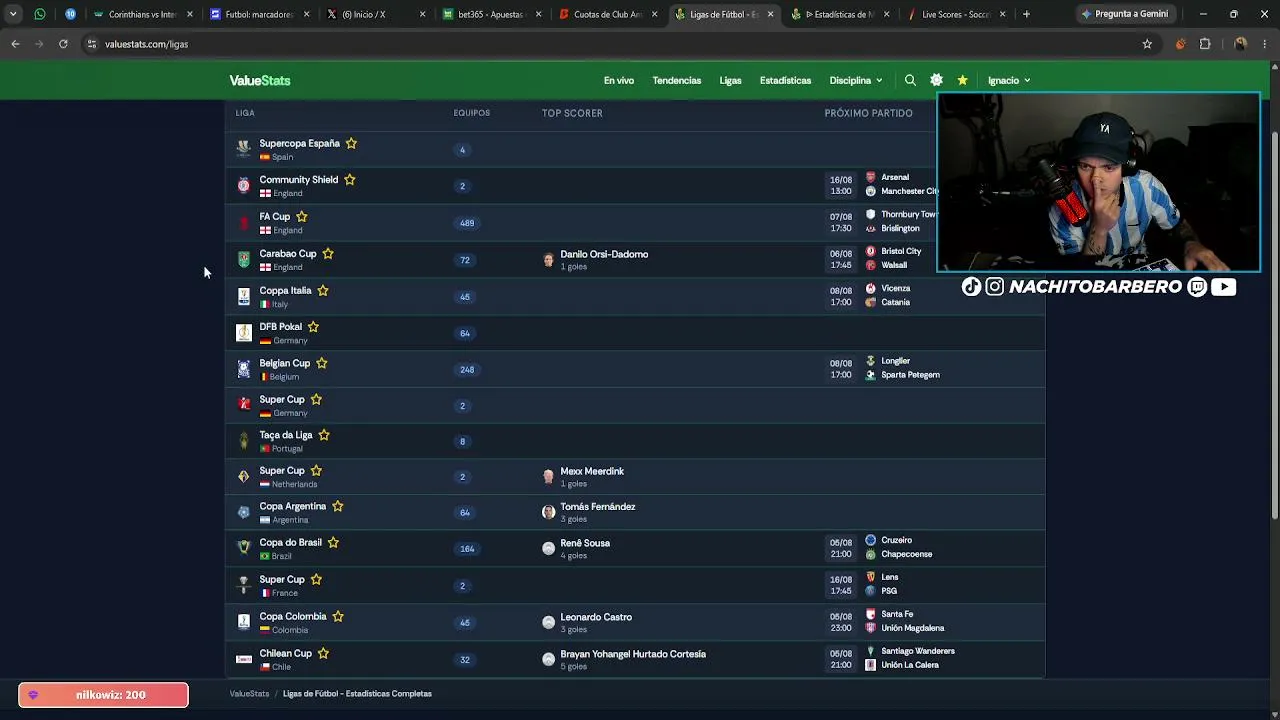Click the Cruzeiro team crest
Screen dimensions: 1280x720
click(x=870, y=540)
